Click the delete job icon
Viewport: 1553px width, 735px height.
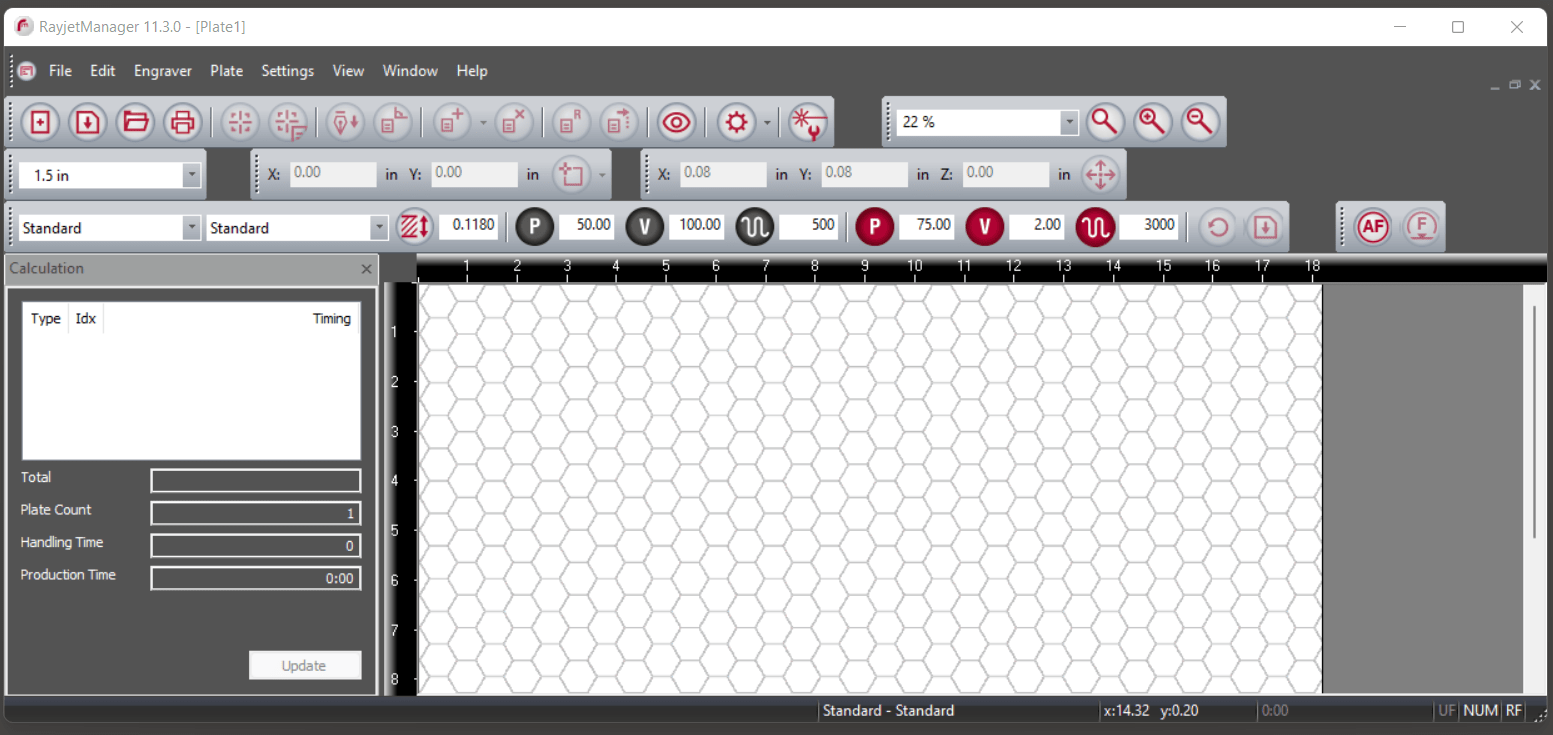[x=514, y=122]
